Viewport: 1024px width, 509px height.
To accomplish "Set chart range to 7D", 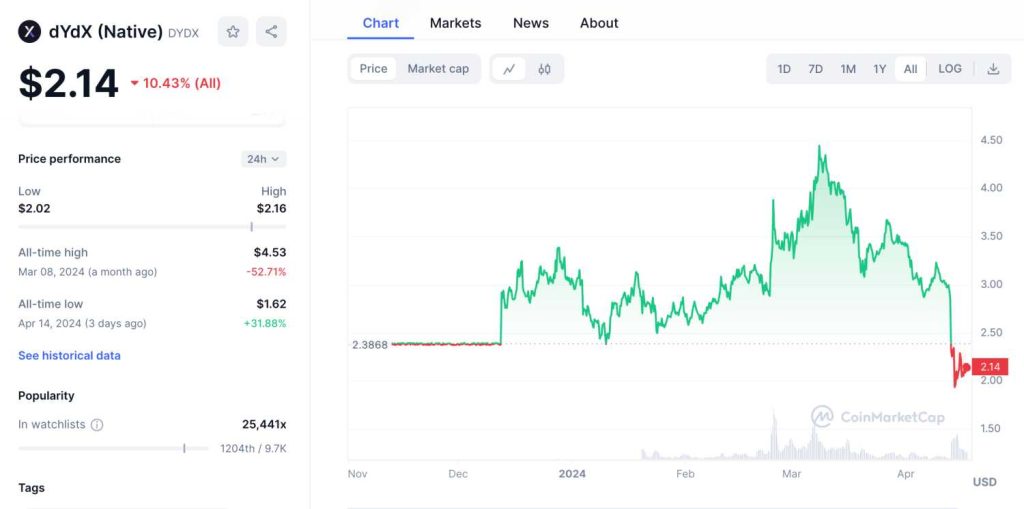I will [x=815, y=69].
